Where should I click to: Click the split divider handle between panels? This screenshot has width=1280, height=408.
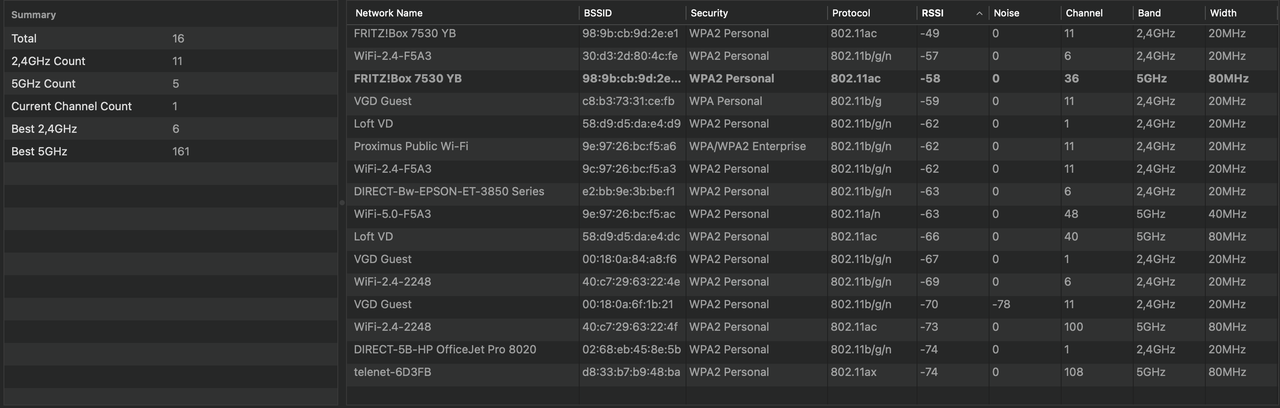[x=342, y=203]
